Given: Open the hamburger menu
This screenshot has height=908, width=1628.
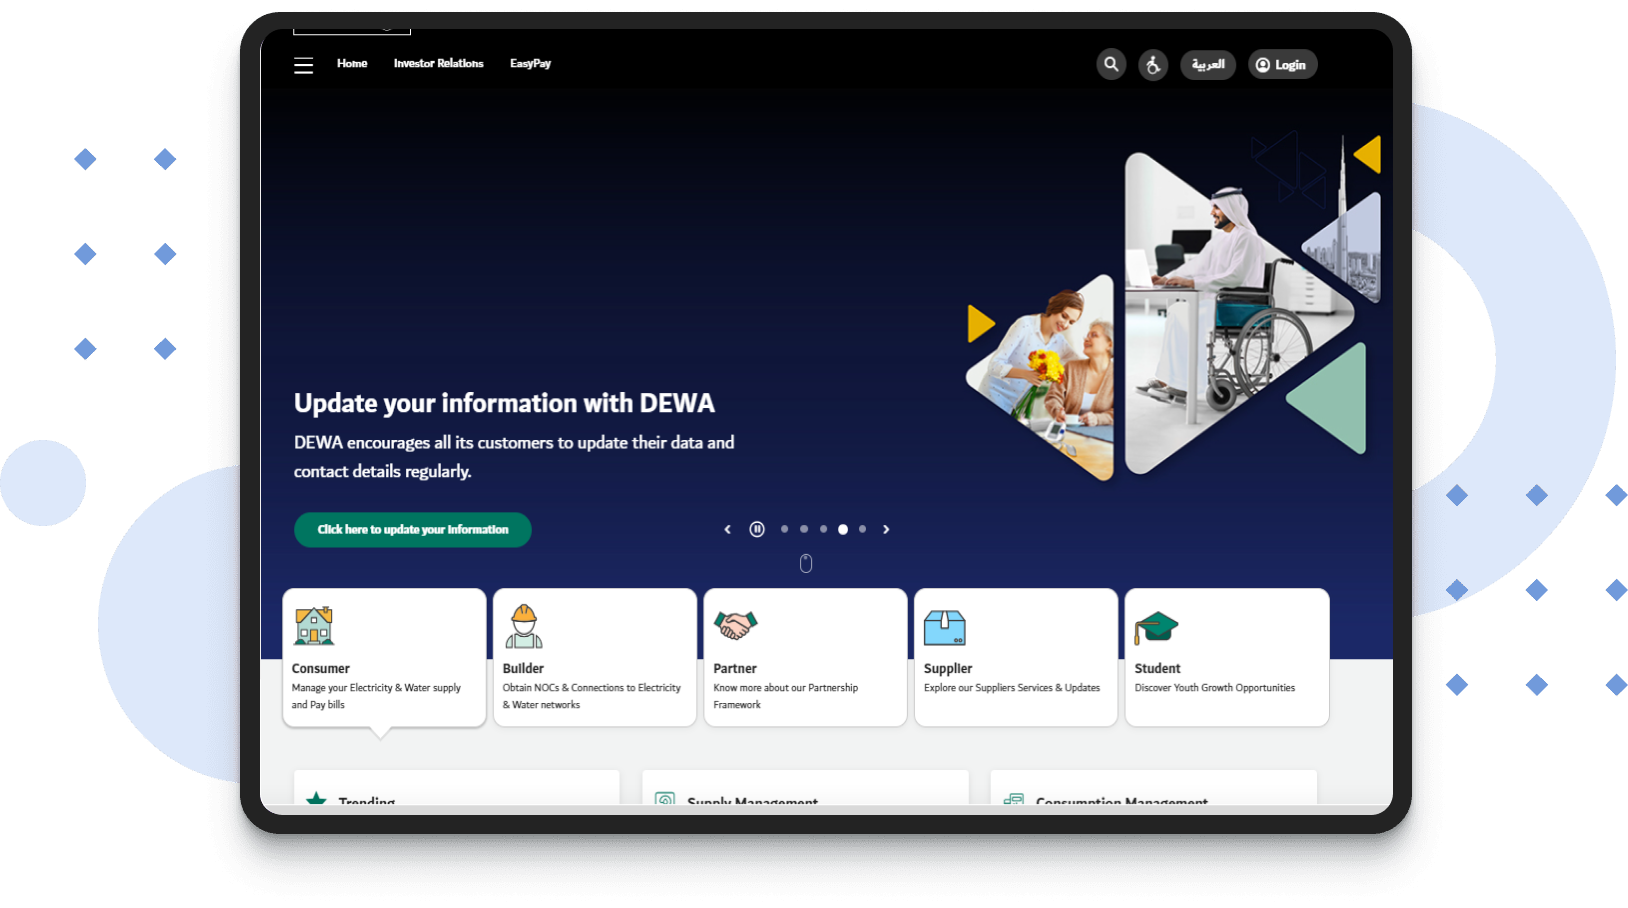Looking at the screenshot, I should tap(303, 66).
